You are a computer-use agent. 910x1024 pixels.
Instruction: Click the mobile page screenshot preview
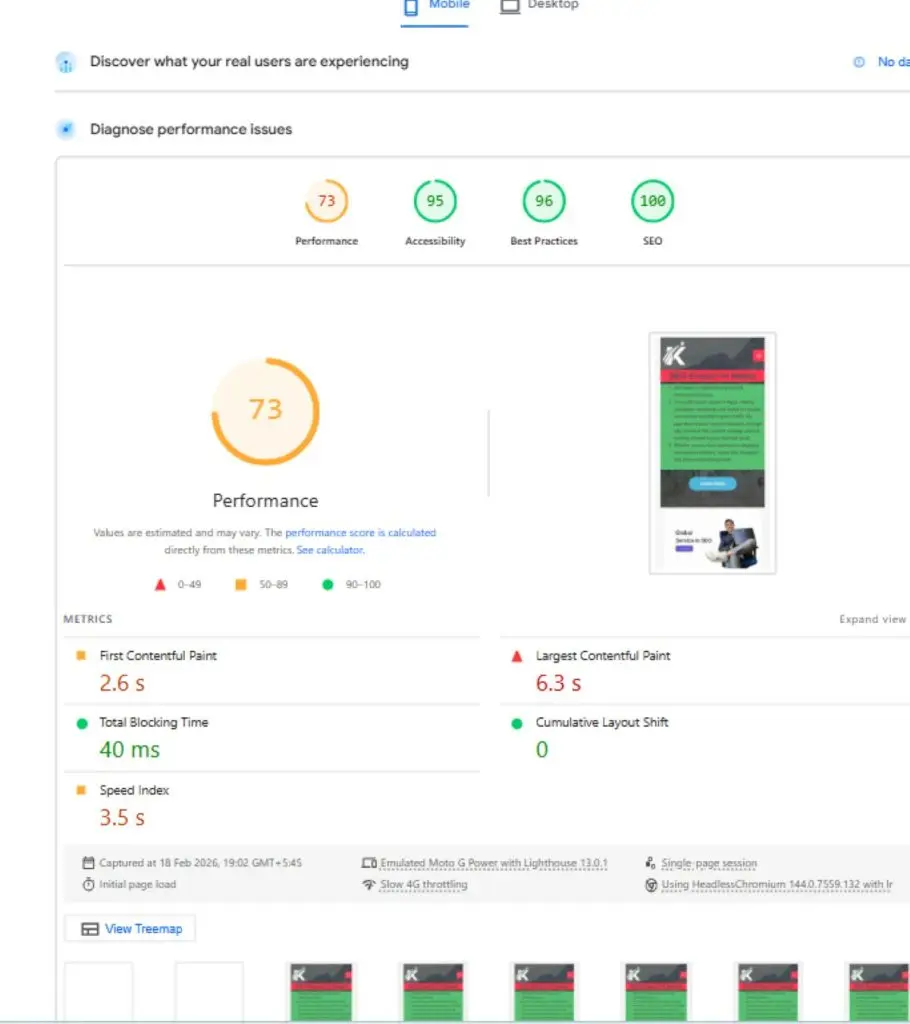[x=711, y=452]
